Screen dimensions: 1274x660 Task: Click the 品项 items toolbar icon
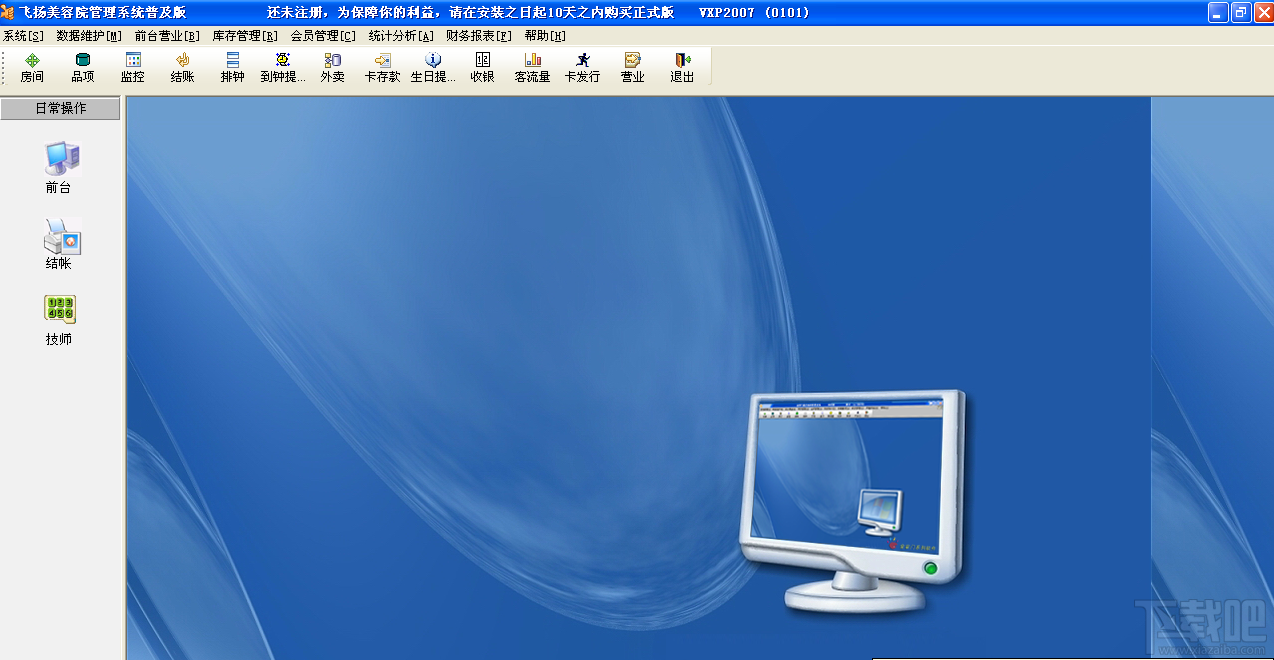[82, 67]
